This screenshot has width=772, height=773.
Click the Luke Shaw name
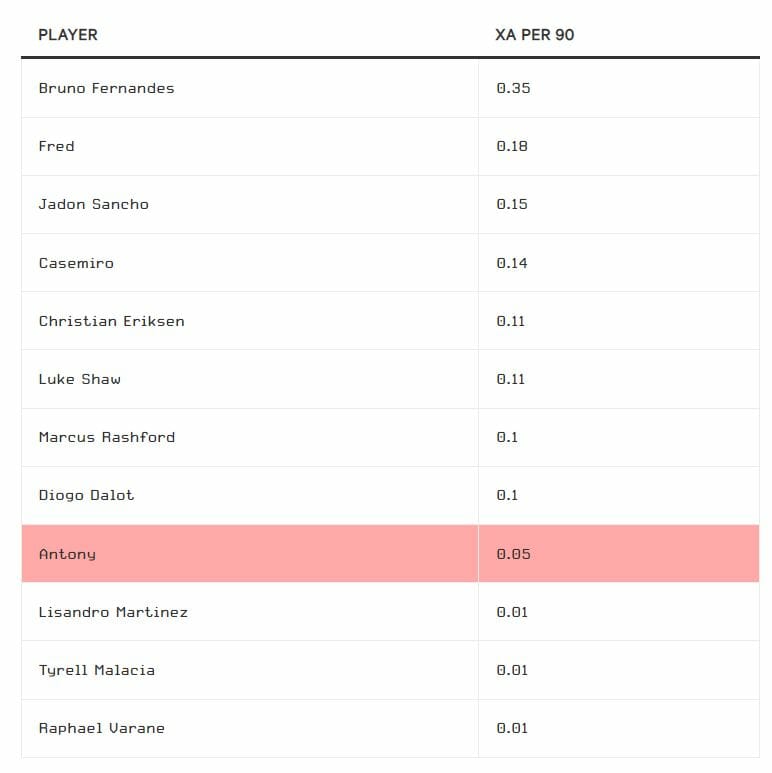tap(79, 379)
